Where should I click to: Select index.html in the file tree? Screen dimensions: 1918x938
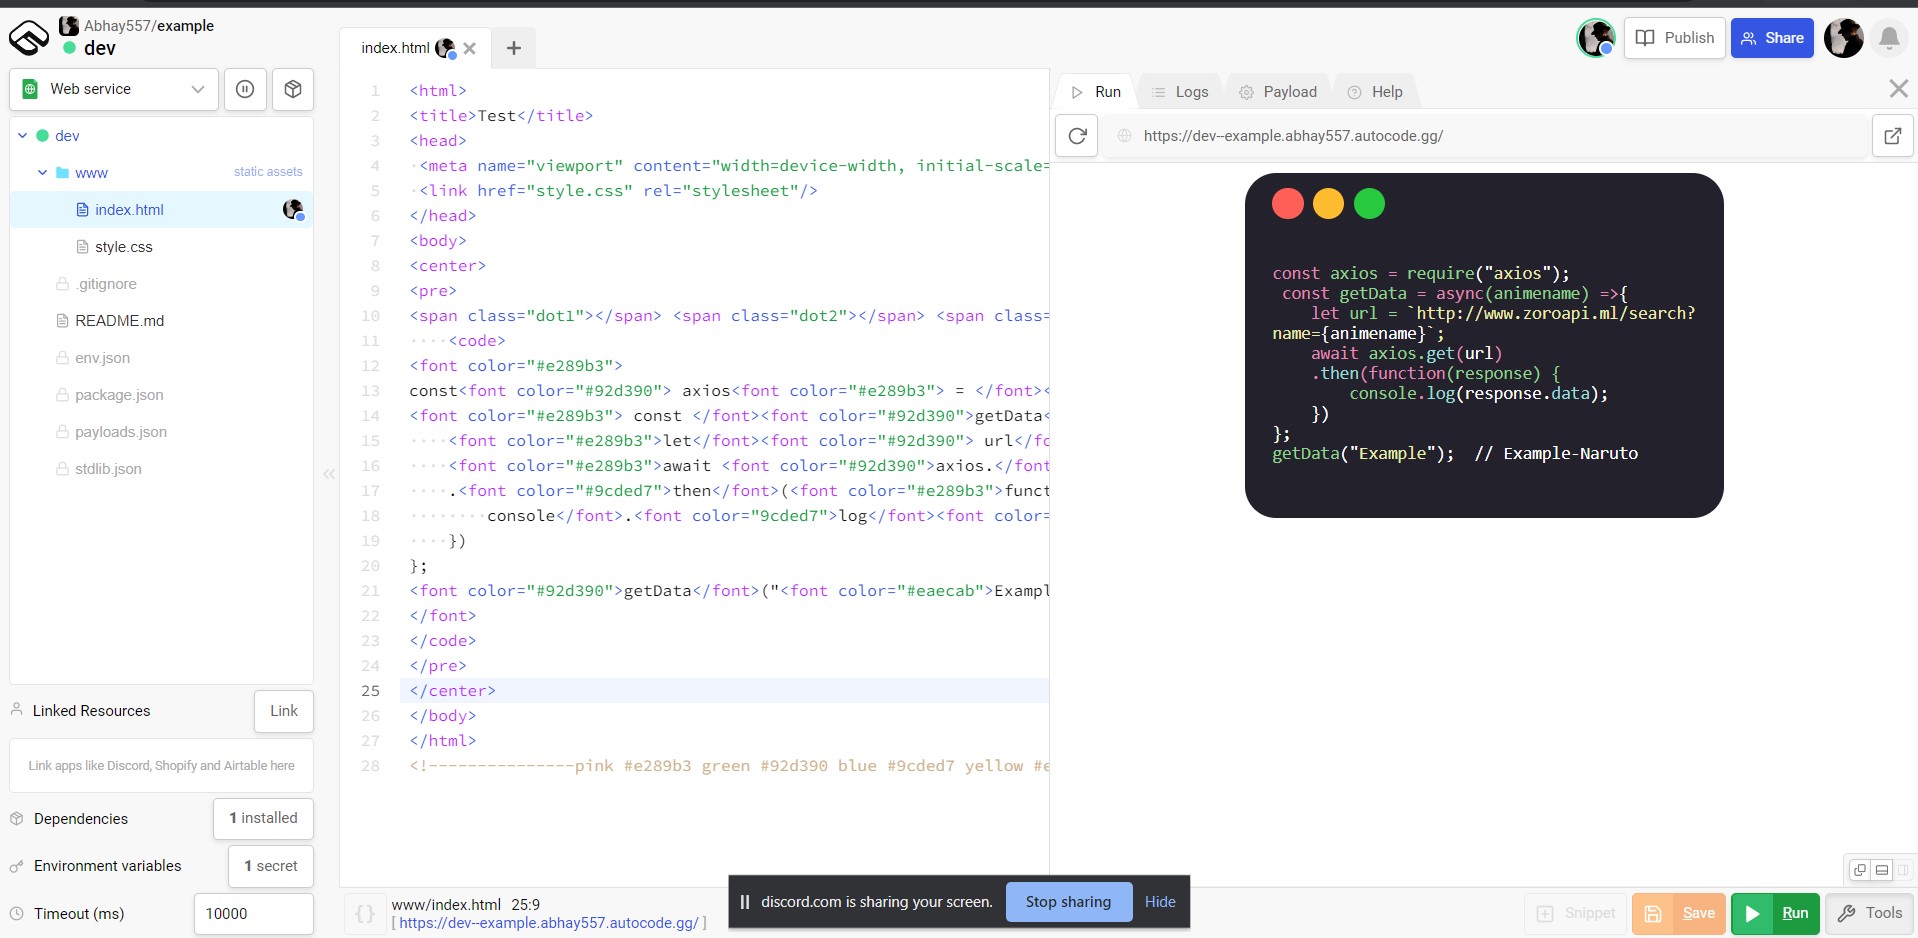(x=129, y=210)
